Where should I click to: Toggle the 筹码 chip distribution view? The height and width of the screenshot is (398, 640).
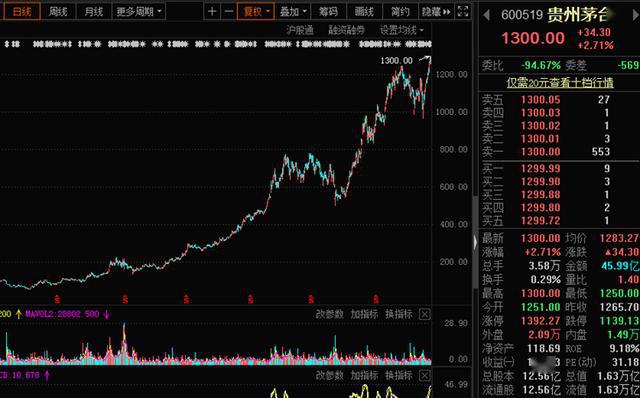[x=328, y=11]
